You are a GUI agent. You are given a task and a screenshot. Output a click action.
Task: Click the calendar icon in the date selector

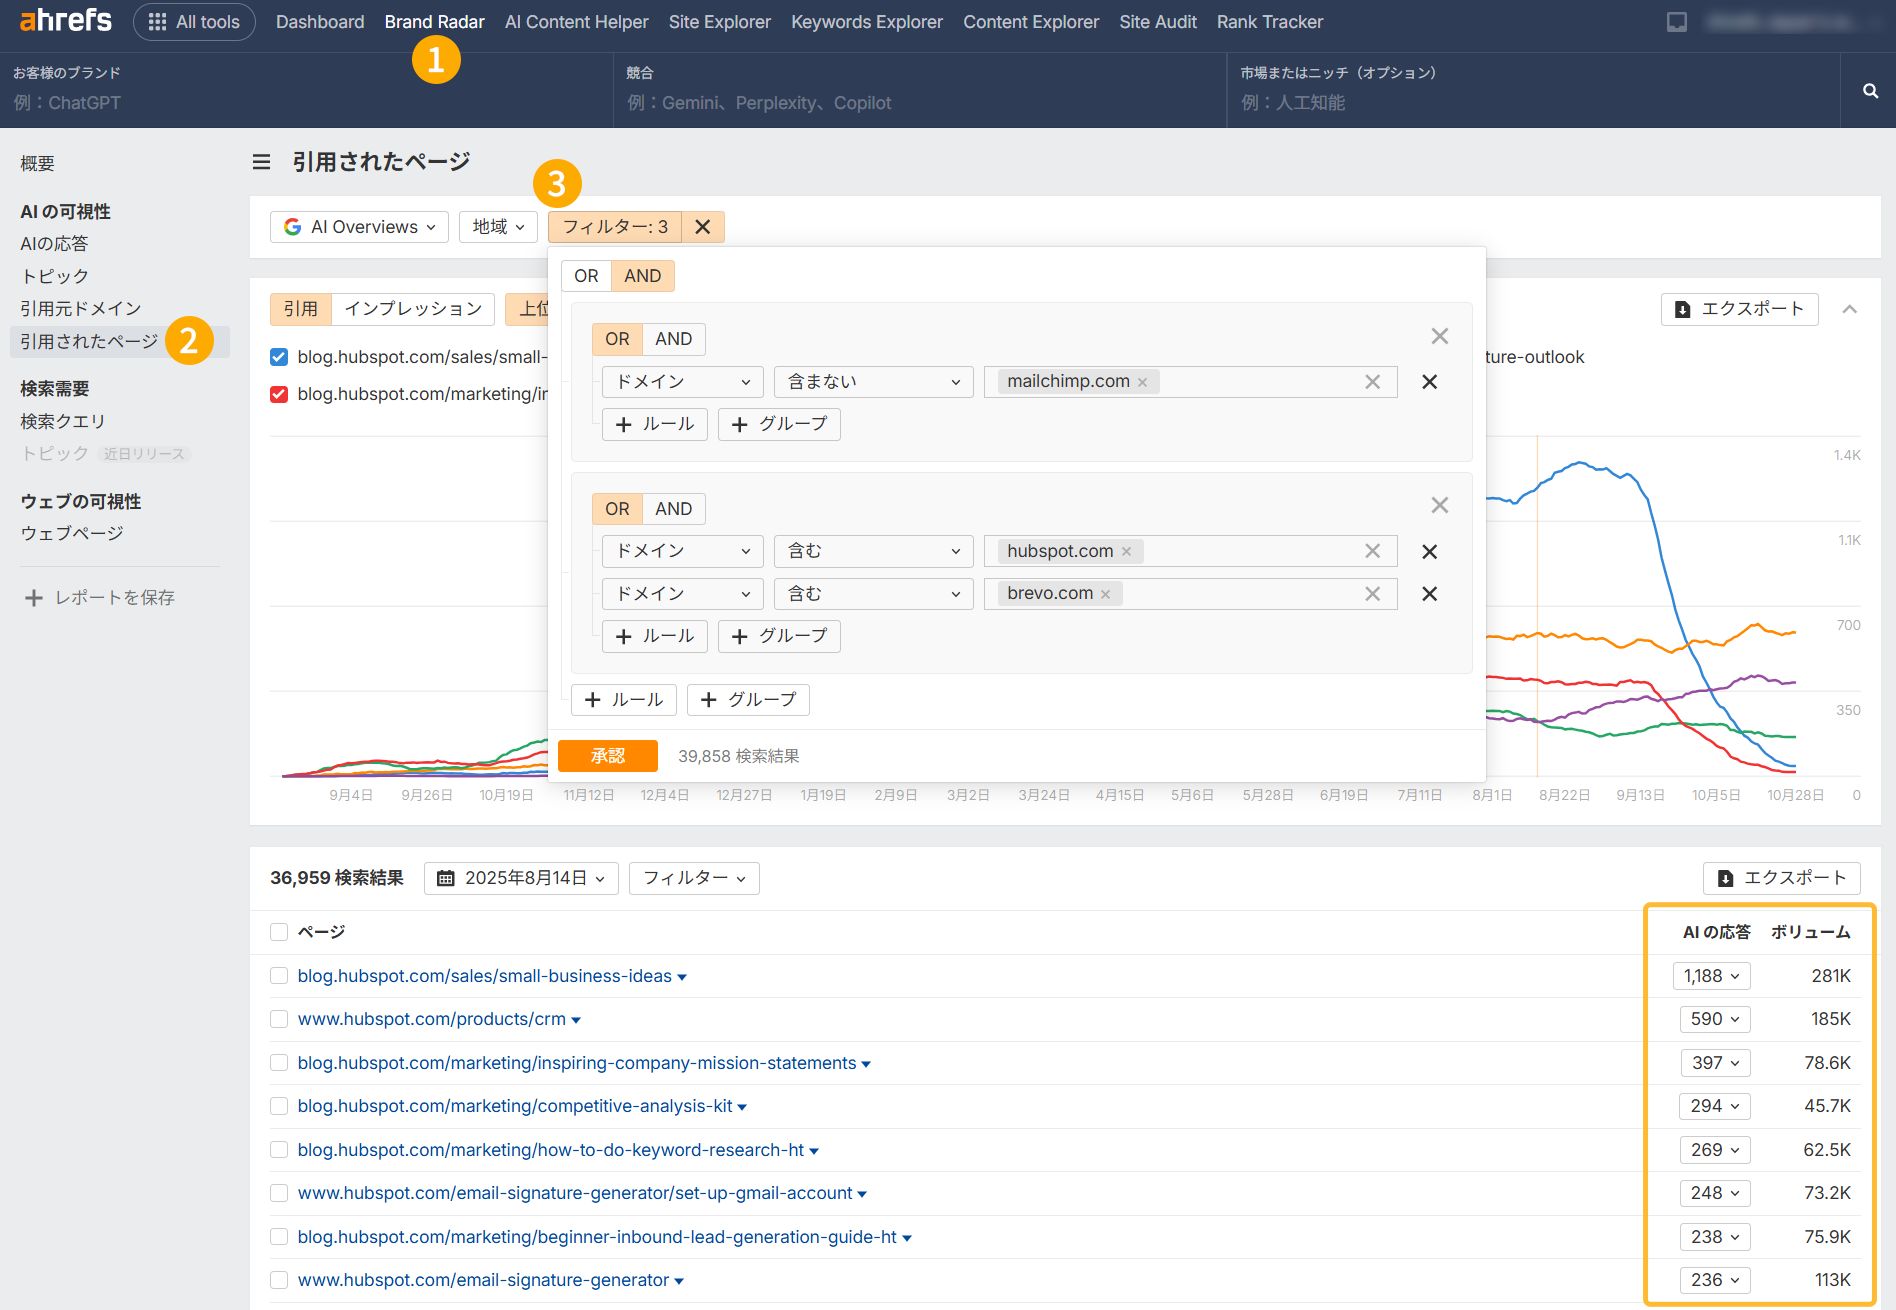click(x=447, y=878)
